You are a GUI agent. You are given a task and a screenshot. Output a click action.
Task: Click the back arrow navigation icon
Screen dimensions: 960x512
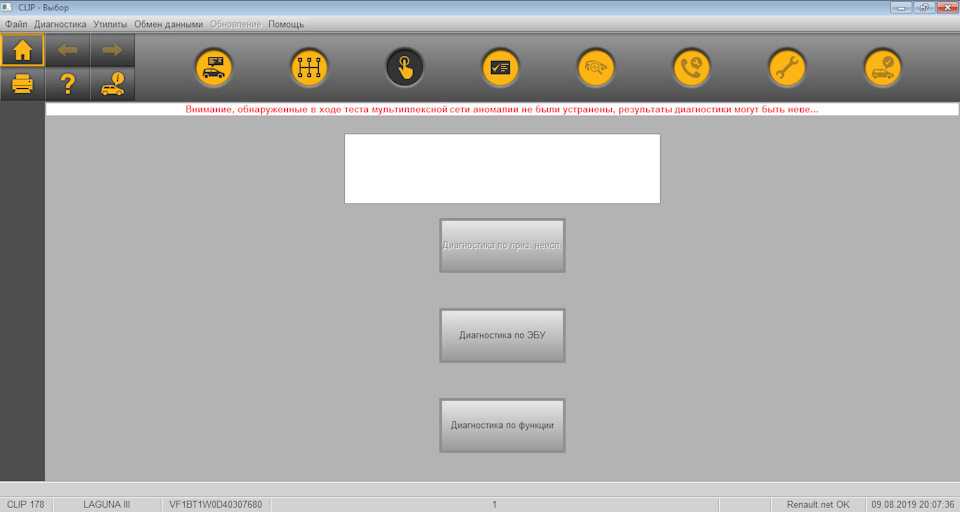[x=67, y=50]
